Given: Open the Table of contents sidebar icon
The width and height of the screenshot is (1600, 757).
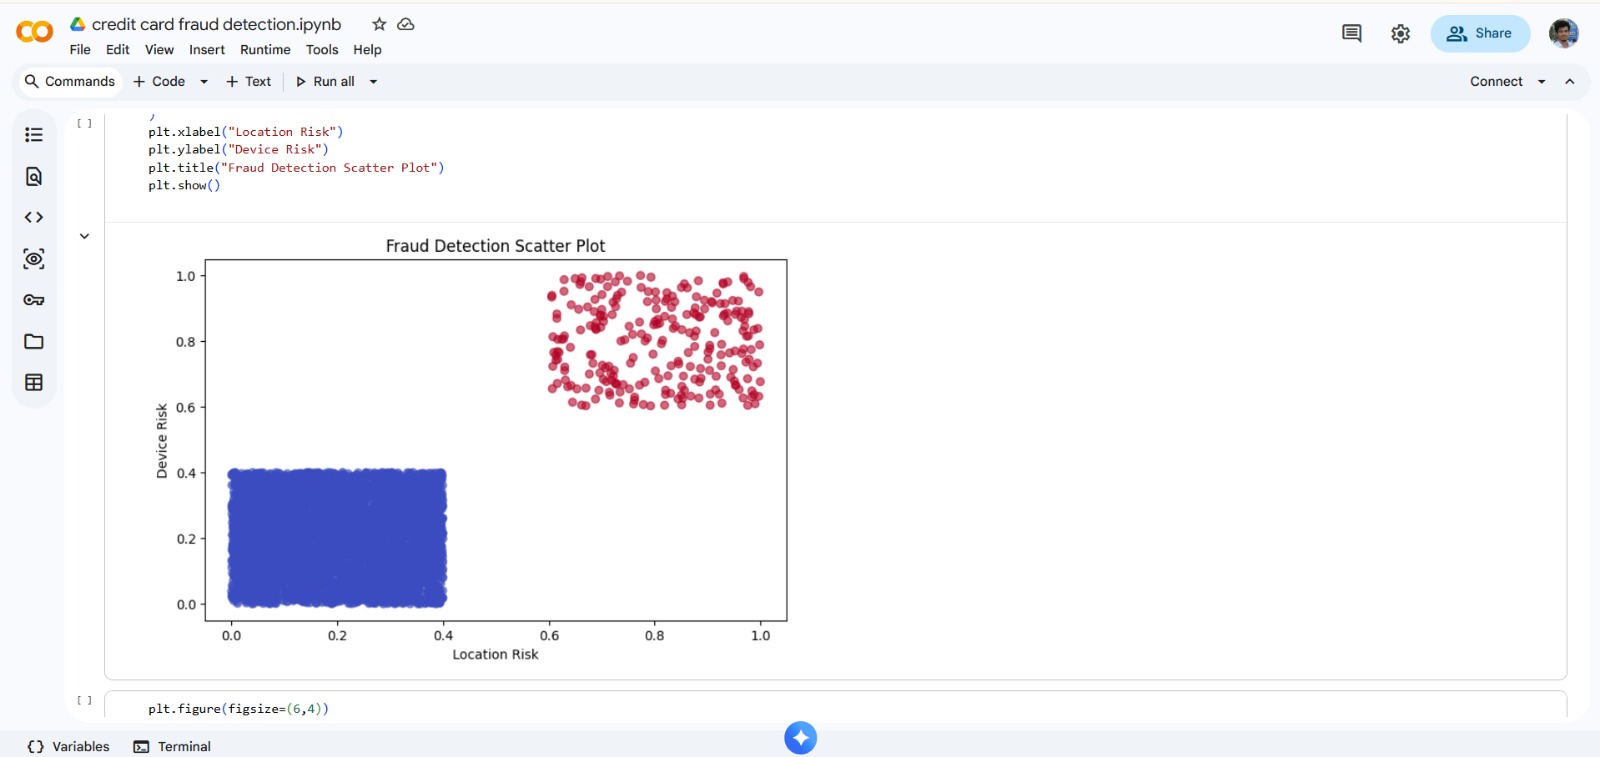Looking at the screenshot, I should click(34, 135).
